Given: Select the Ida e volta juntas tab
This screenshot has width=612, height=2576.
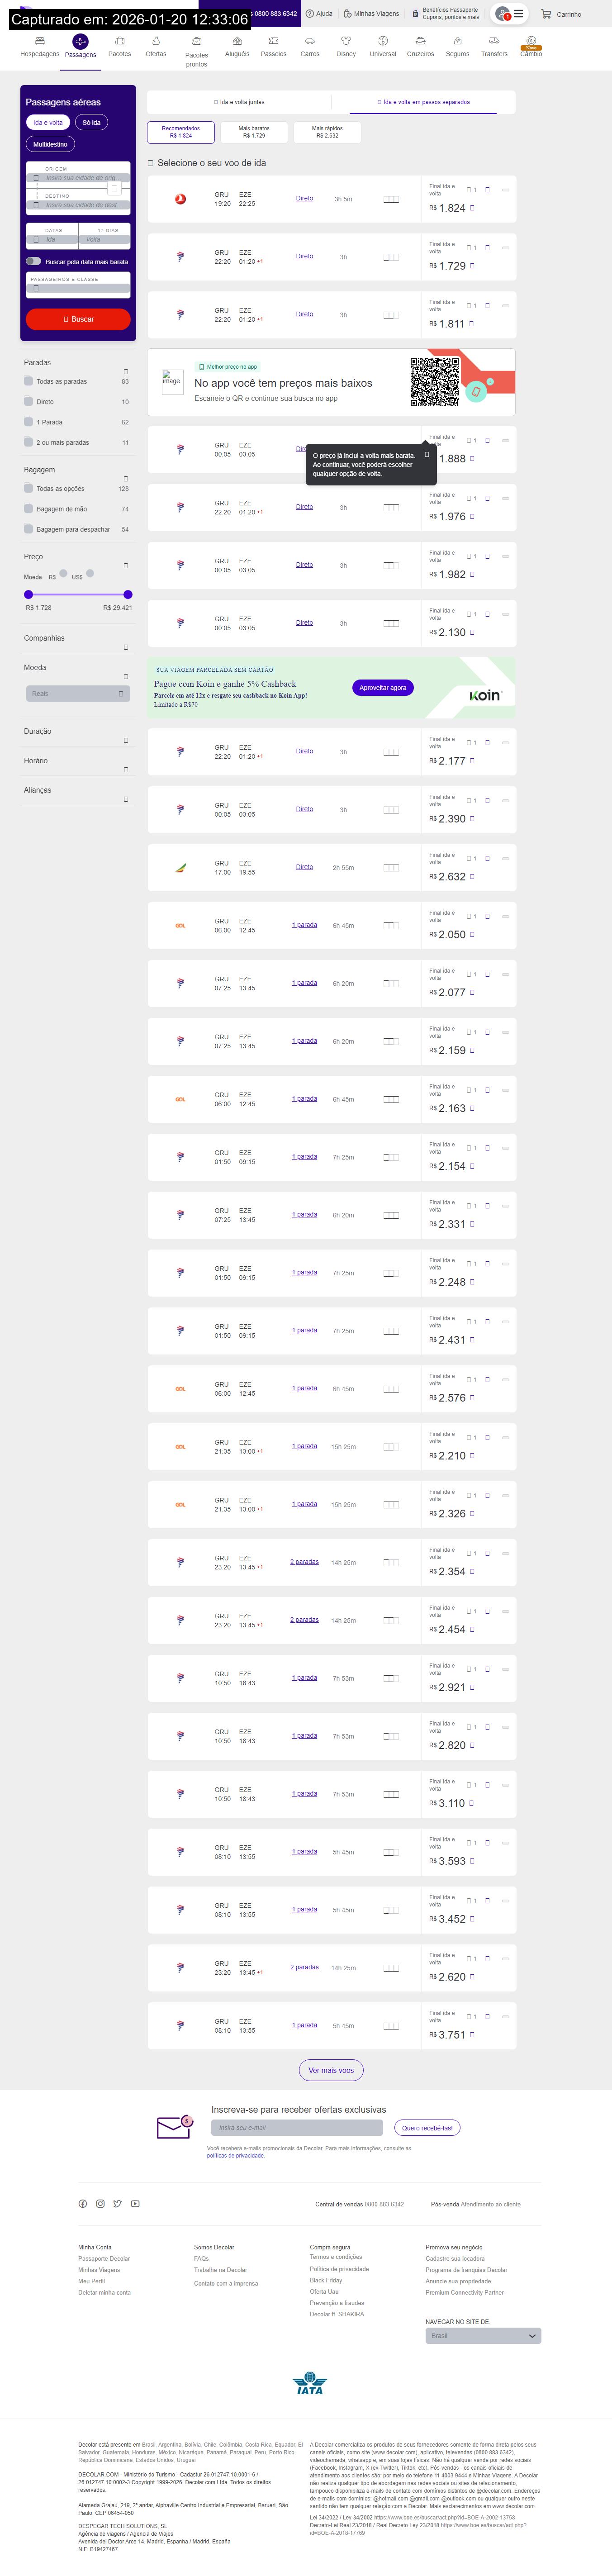Looking at the screenshot, I should pyautogui.click(x=239, y=102).
